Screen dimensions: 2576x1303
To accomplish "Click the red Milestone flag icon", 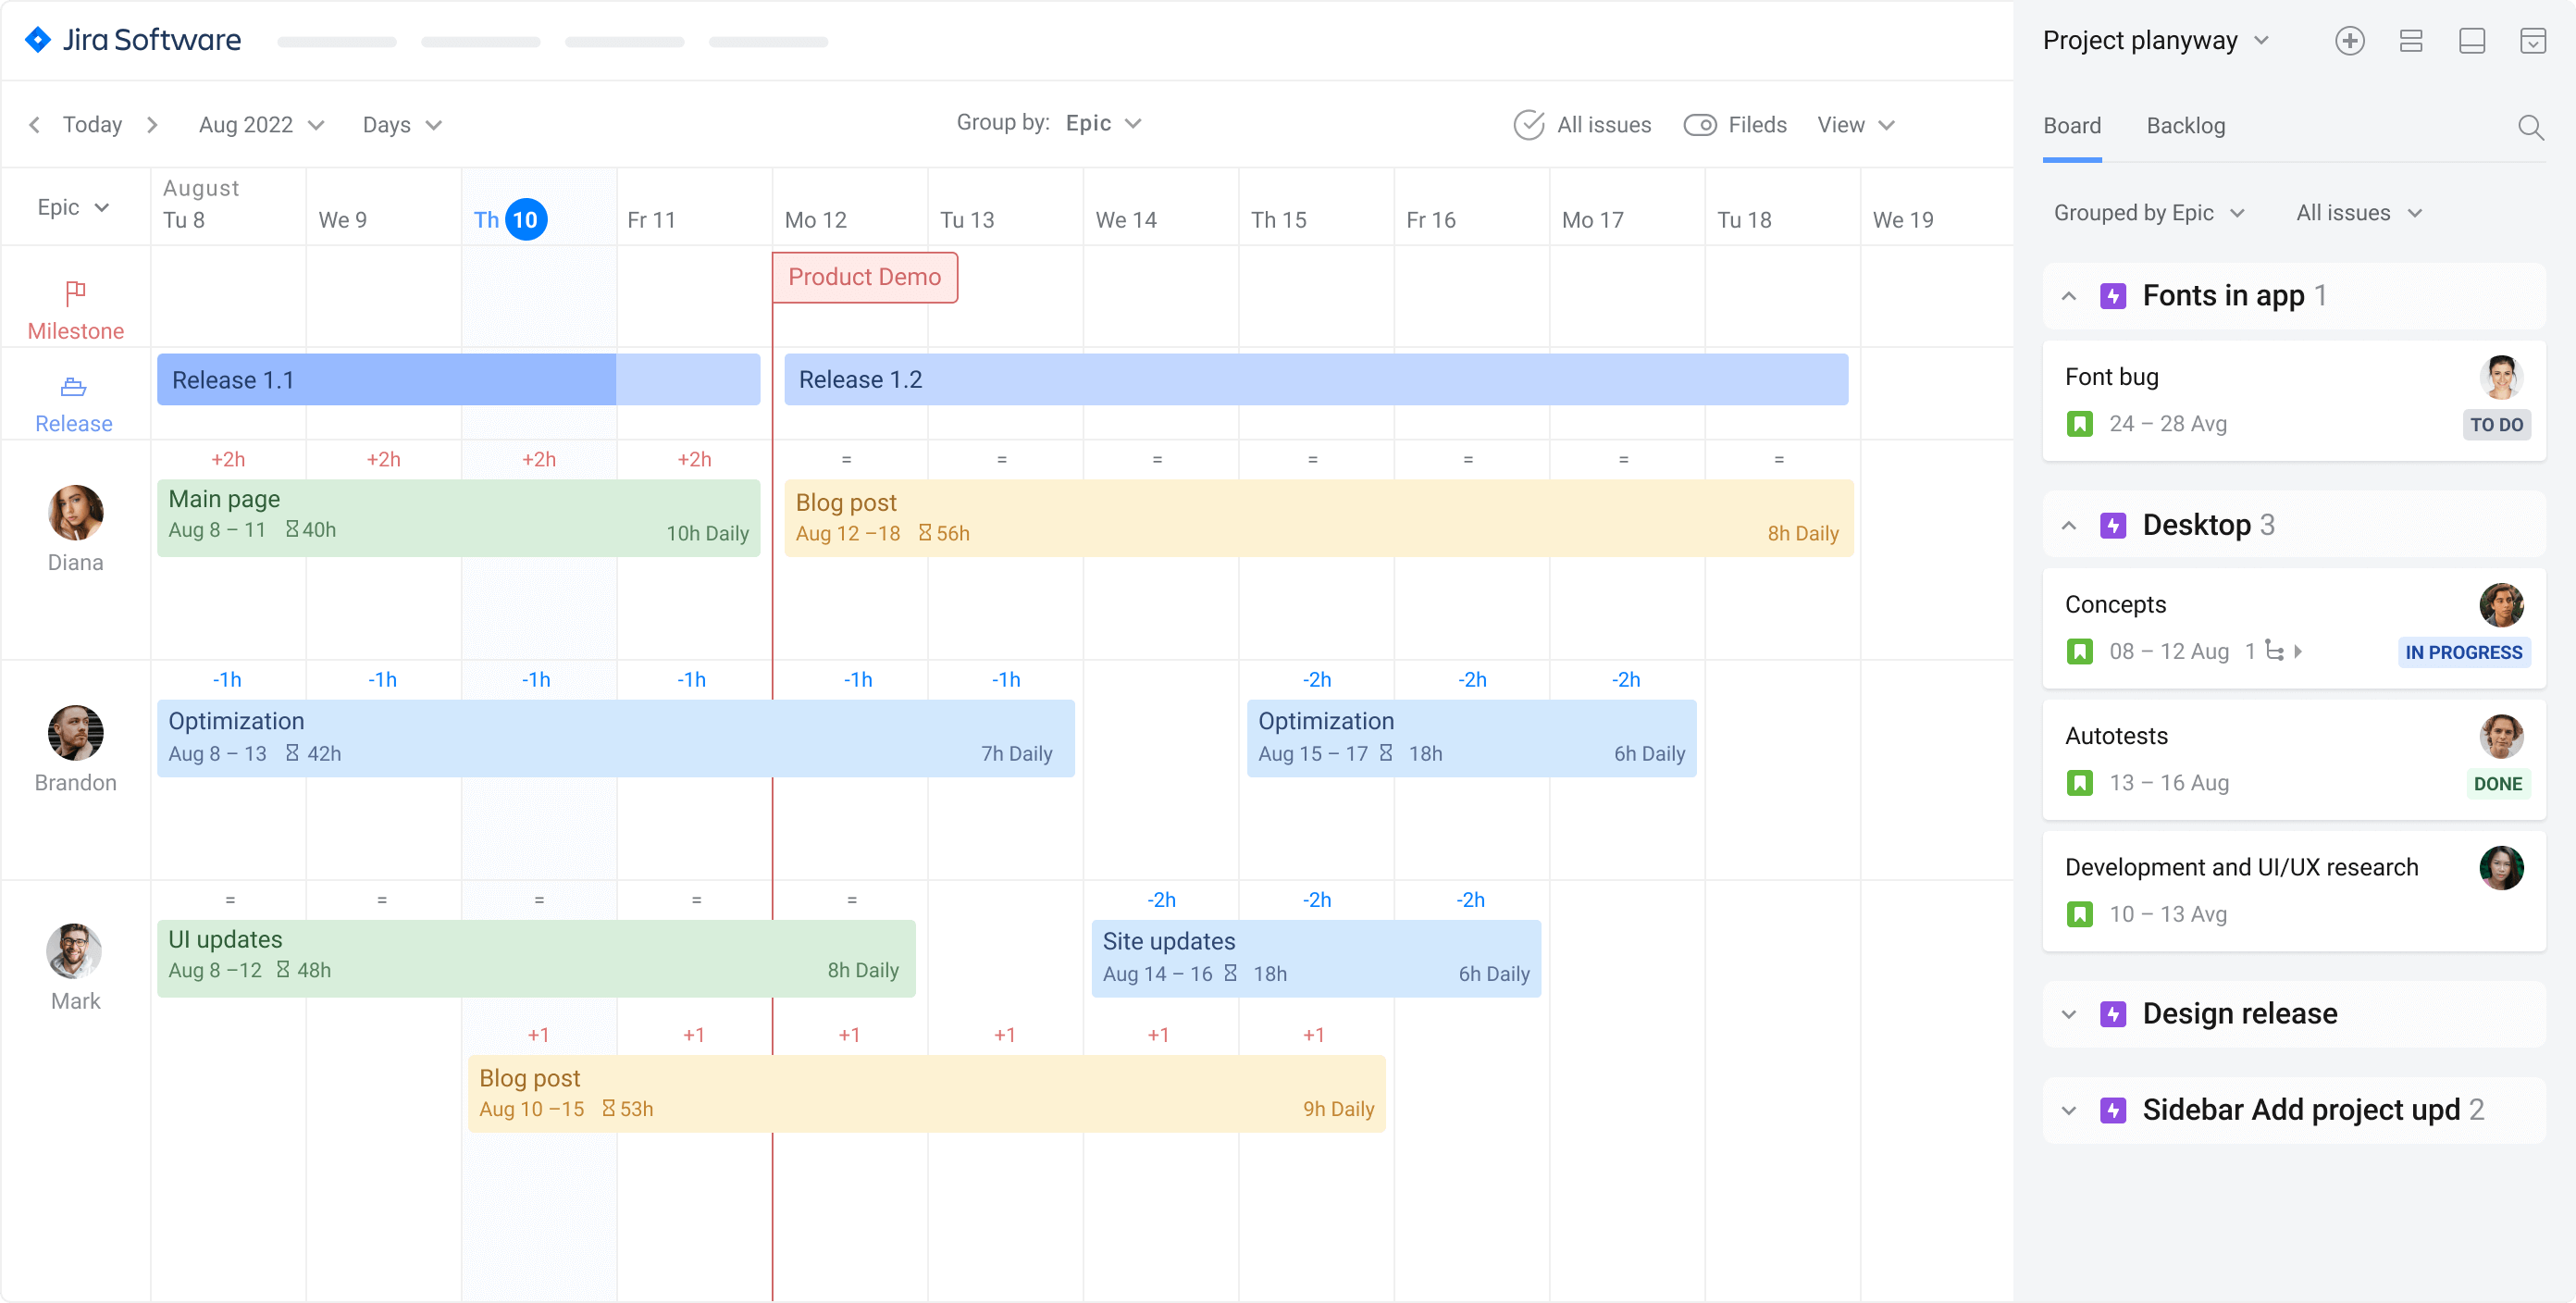I will (75, 293).
